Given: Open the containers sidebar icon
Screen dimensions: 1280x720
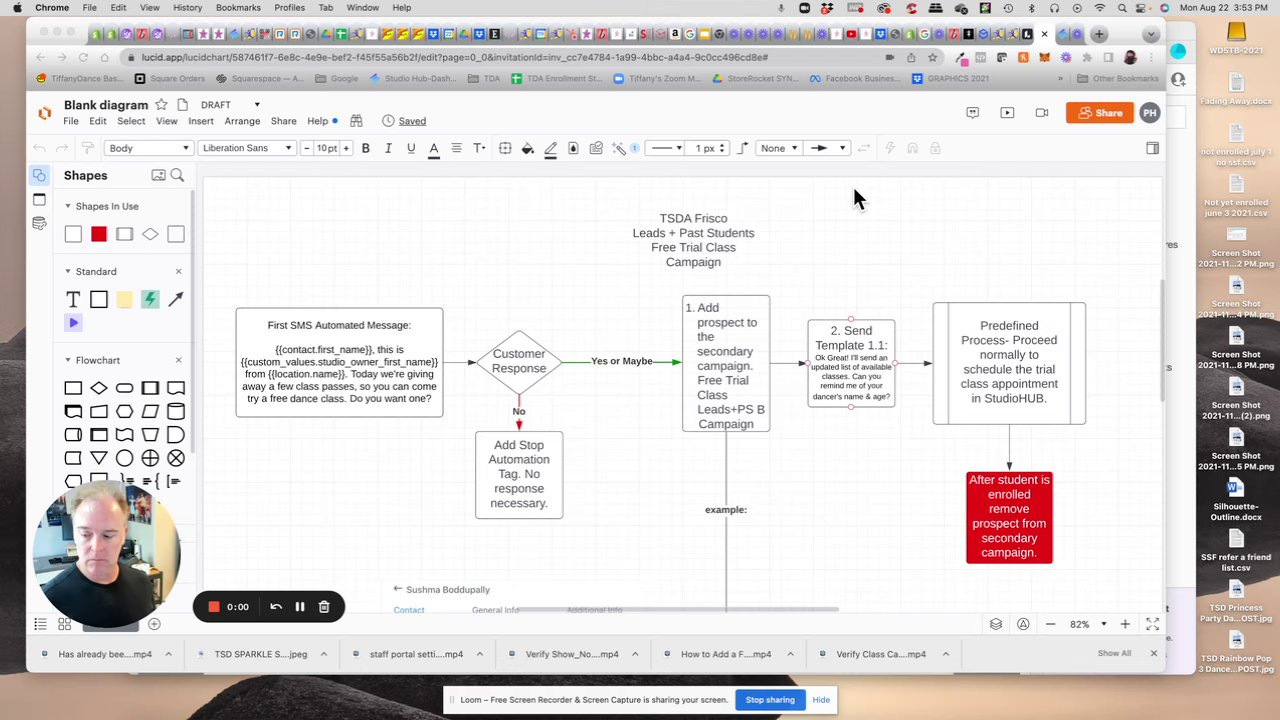Looking at the screenshot, I should [39, 199].
